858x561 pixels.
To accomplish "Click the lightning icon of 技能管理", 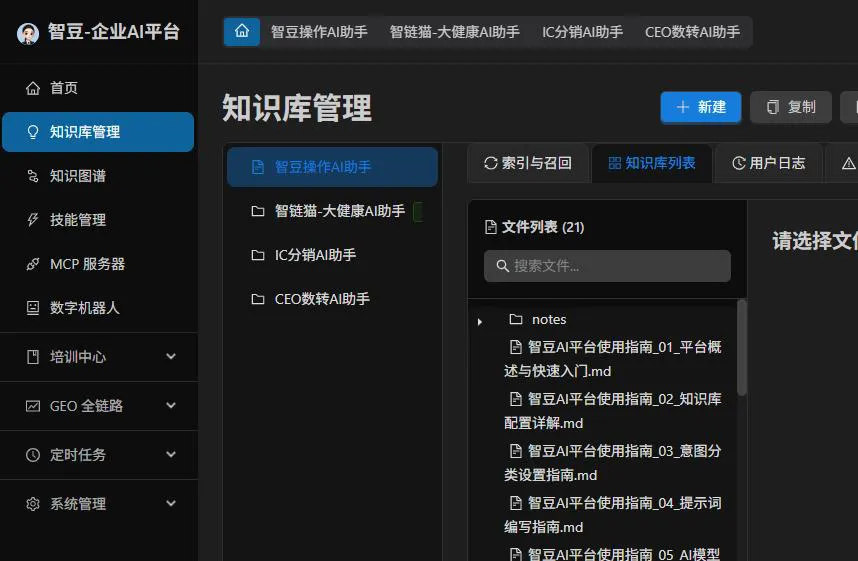I will click(x=33, y=220).
